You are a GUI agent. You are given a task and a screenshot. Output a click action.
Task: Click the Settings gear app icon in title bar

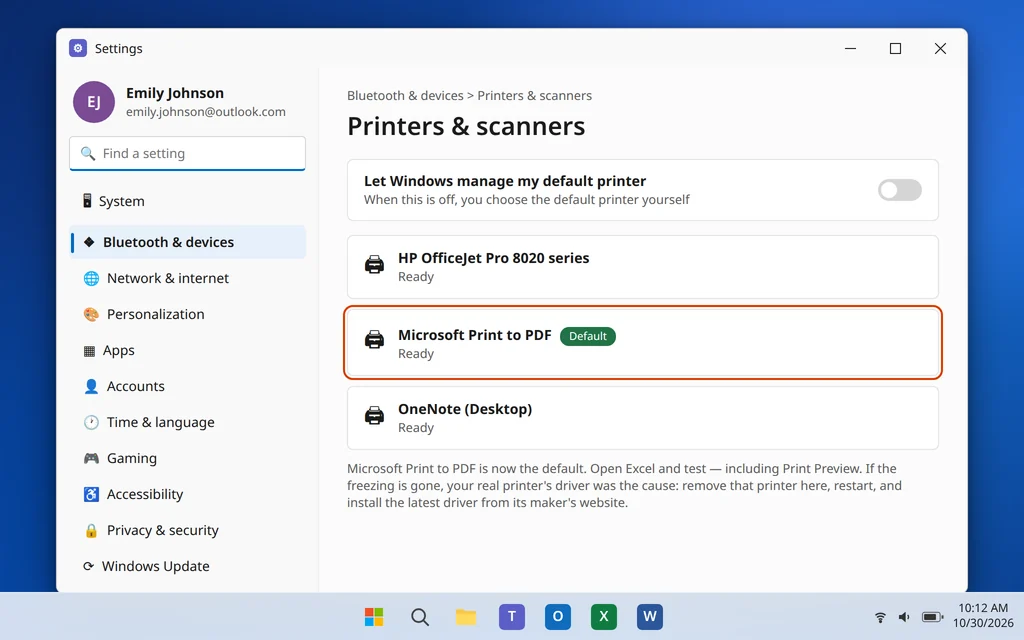coord(78,48)
